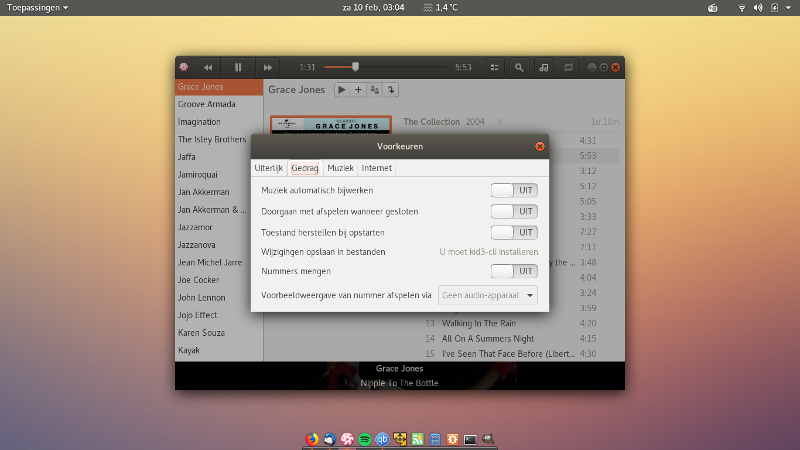This screenshot has width=800, height=450.
Task: Click the Grace Jones album cover thumbnail
Action: coord(331,125)
